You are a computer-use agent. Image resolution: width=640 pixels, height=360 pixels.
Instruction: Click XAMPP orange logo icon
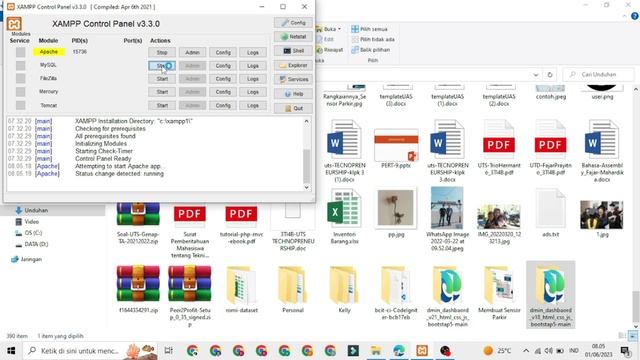tap(14, 24)
